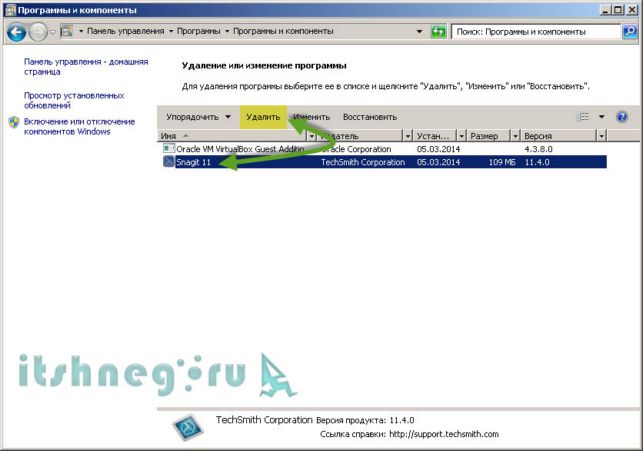Image resolution: width=643 pixels, height=451 pixels.
Task: Click '109 МБ' size cell
Action: (x=502, y=162)
